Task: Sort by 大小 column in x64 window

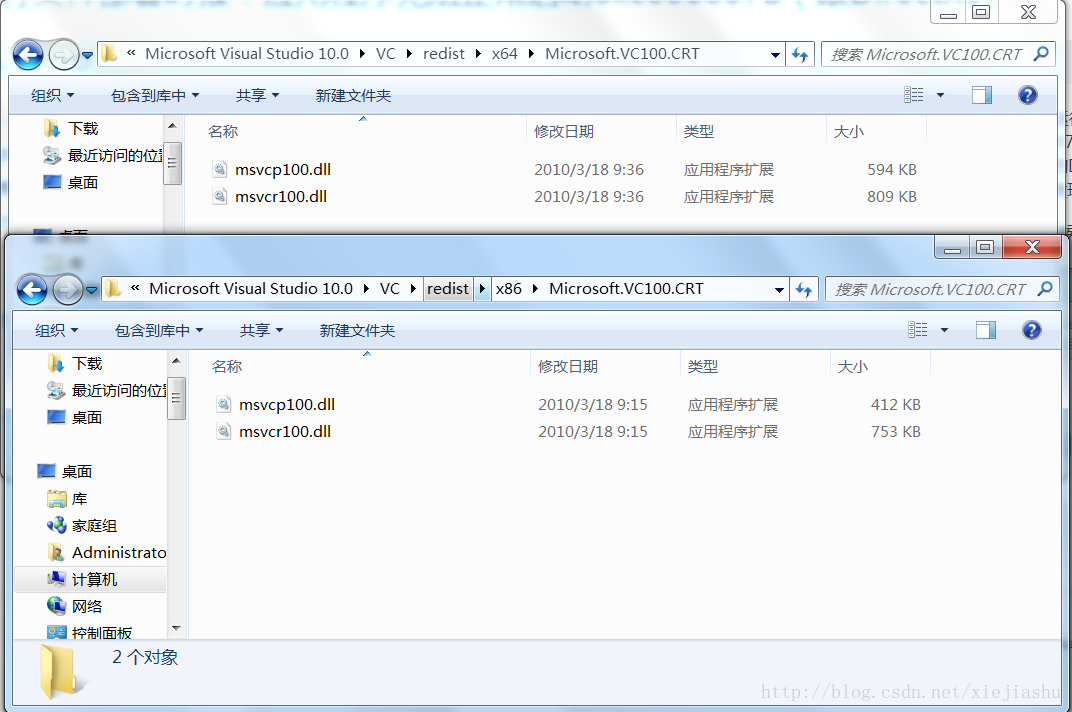Action: (848, 131)
